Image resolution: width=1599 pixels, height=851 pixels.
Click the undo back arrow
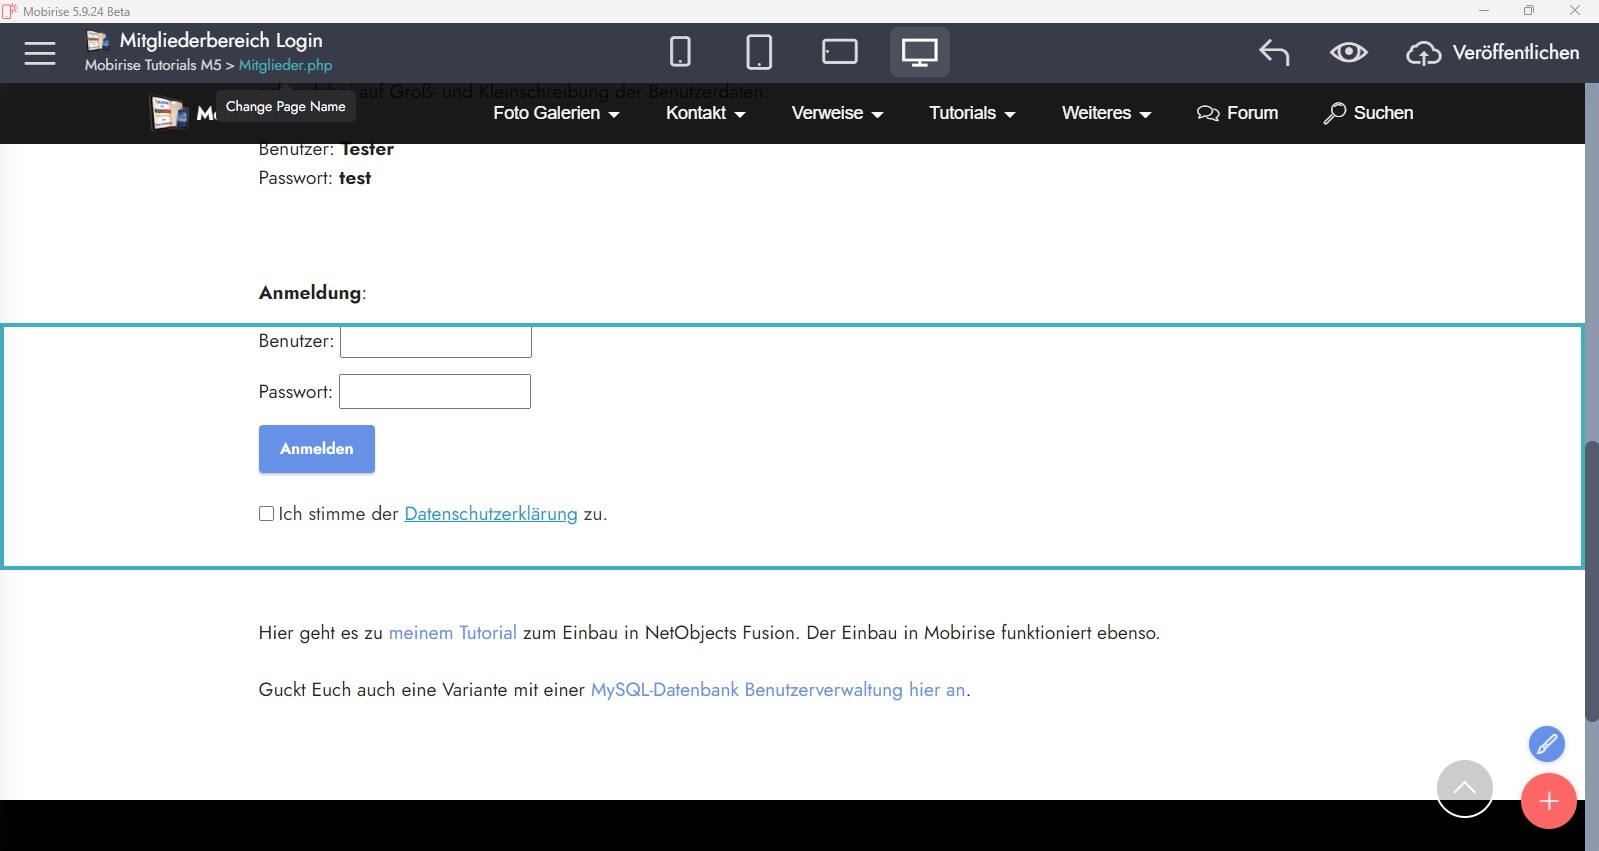[x=1274, y=52]
